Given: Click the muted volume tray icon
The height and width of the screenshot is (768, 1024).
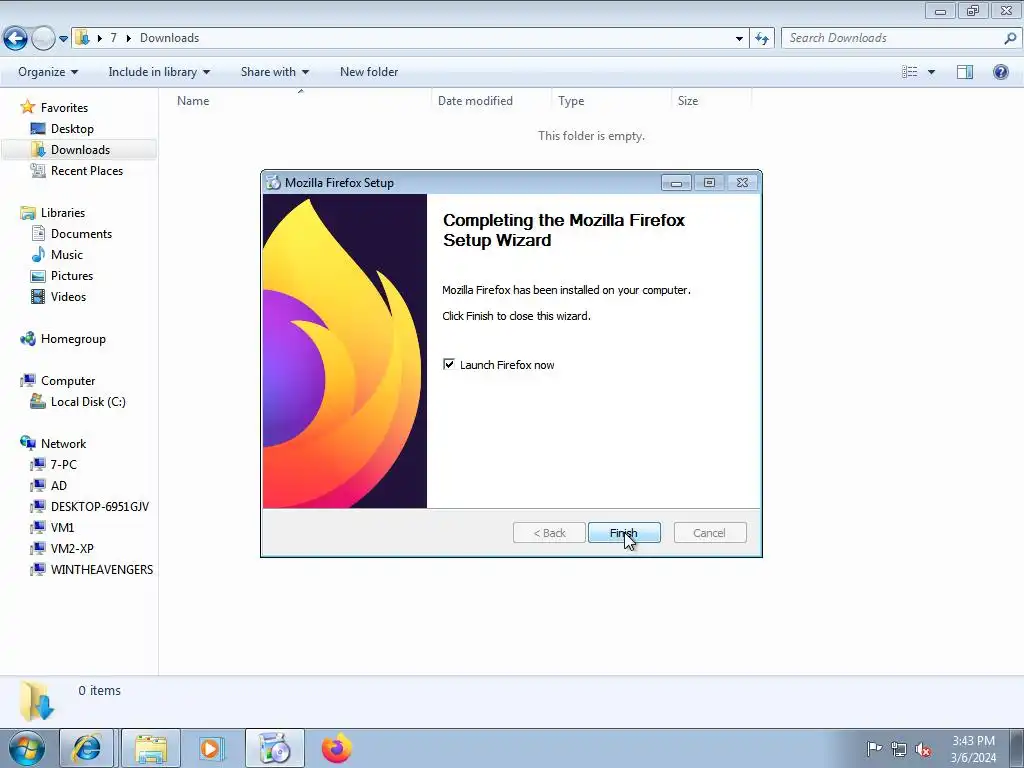Looking at the screenshot, I should pyautogui.click(x=923, y=749).
